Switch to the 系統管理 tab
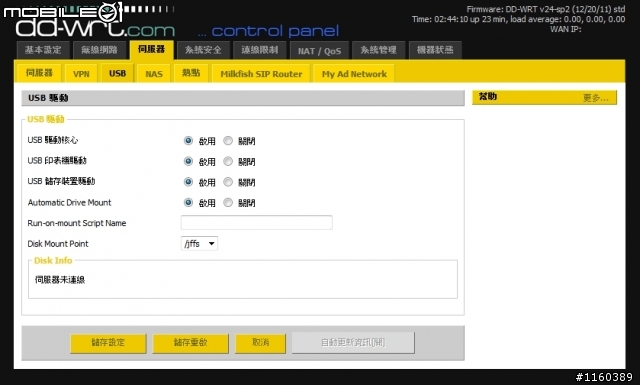640x385 pixels. coord(378,50)
